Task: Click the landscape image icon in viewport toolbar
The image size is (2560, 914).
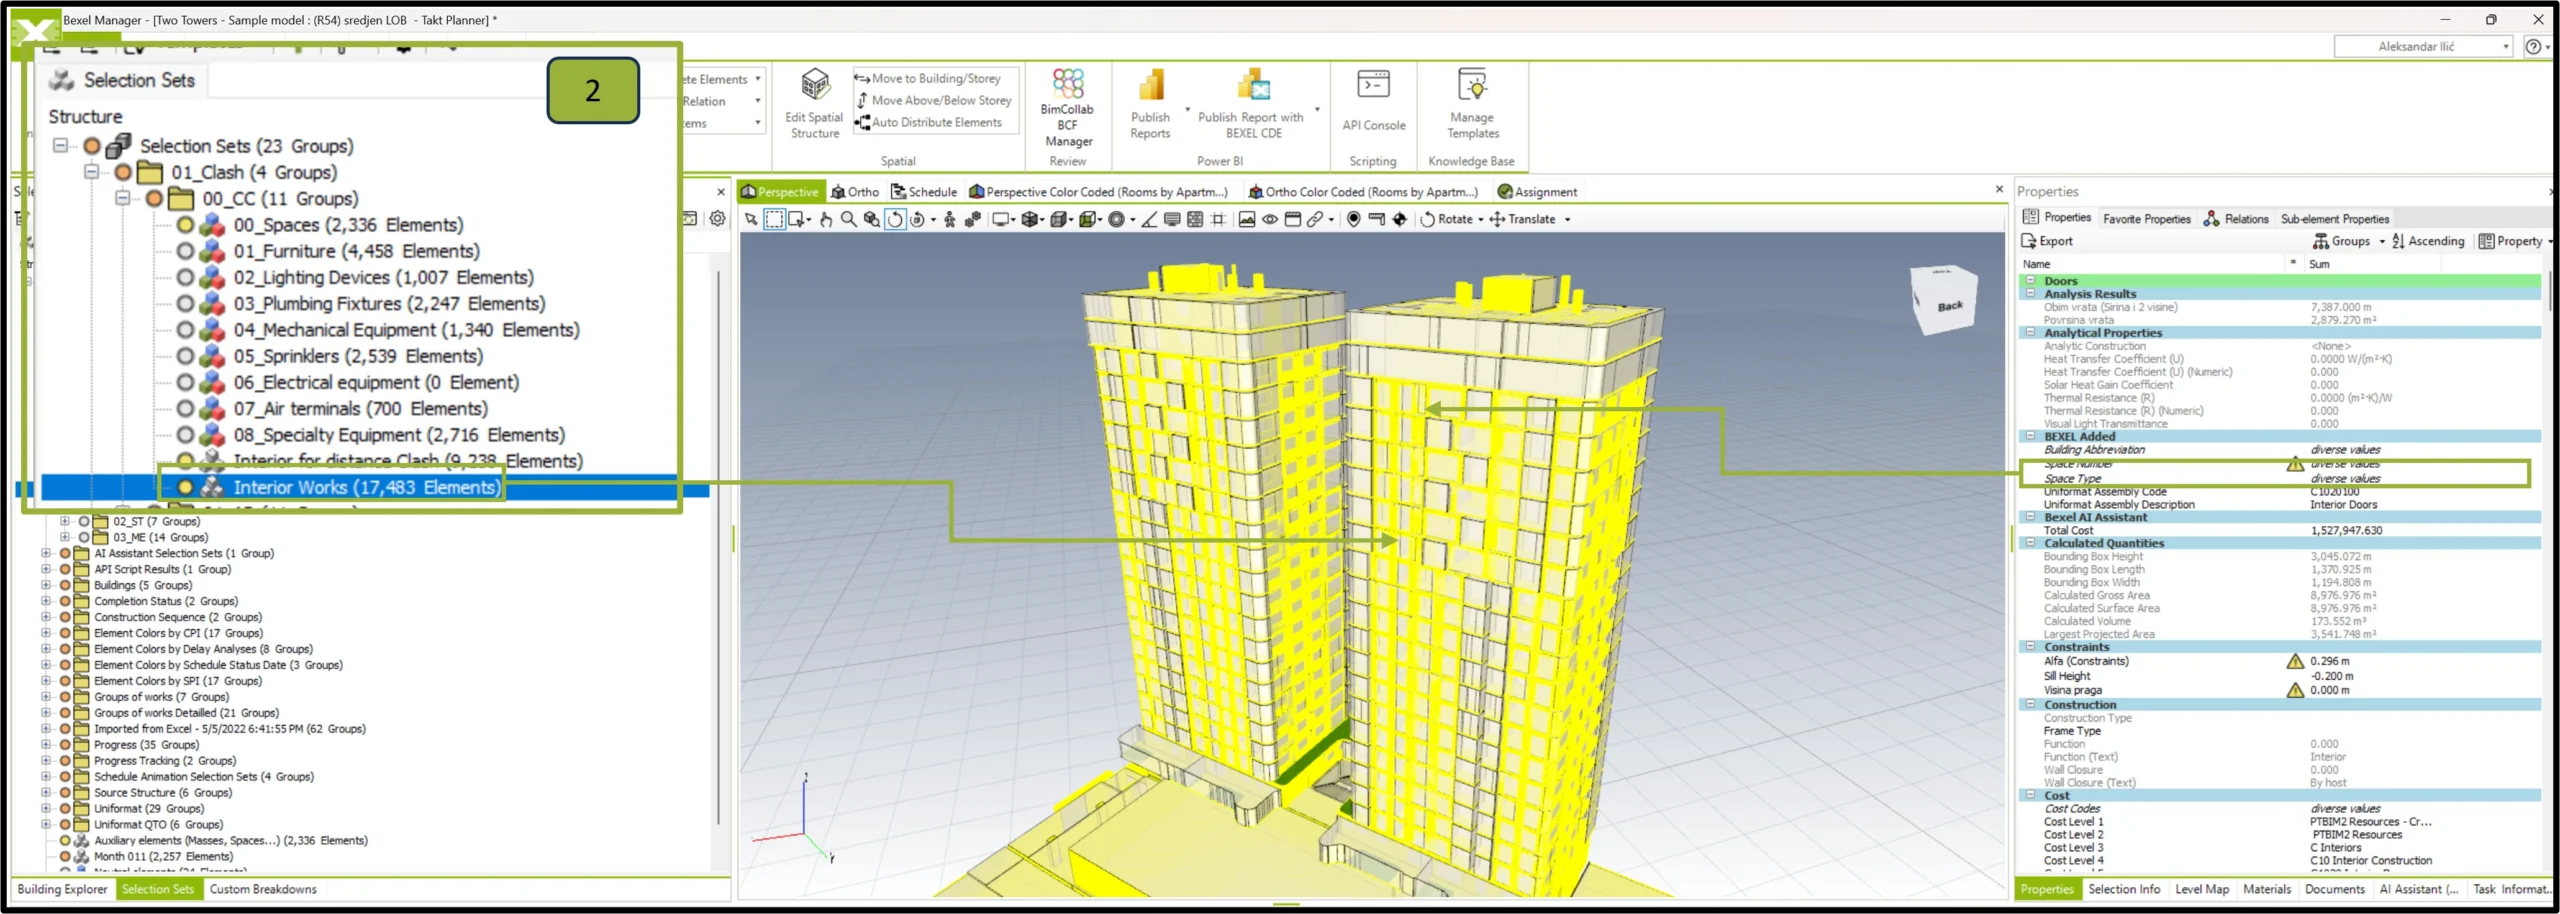Action: 1247,219
